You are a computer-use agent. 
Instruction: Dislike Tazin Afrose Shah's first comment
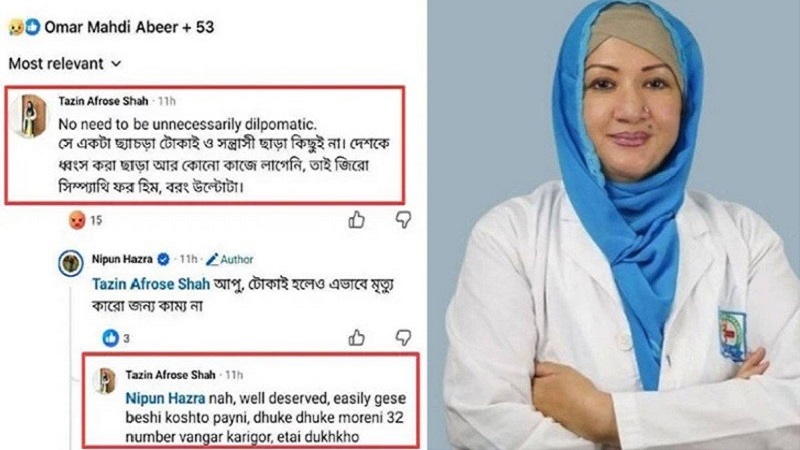(404, 220)
